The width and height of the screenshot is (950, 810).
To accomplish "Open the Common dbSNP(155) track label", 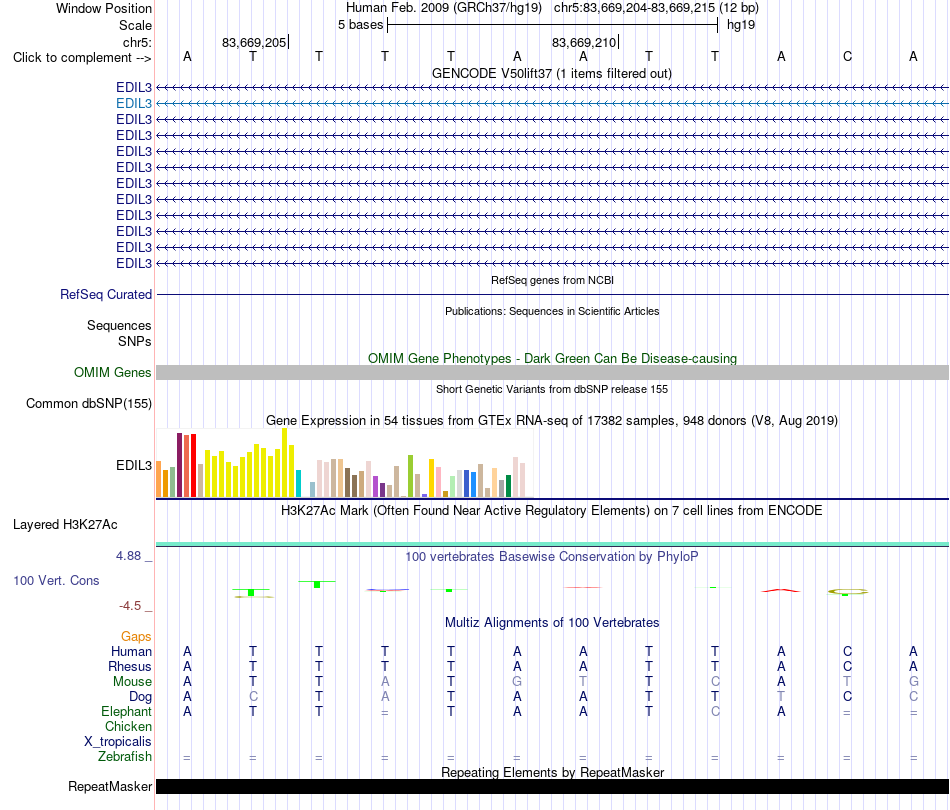I will click(89, 403).
